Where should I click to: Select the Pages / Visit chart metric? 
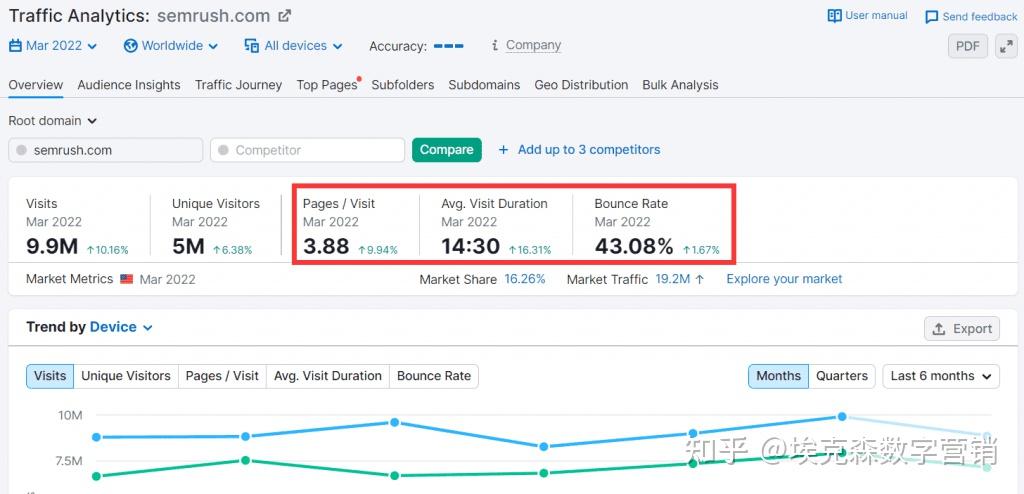tap(222, 376)
